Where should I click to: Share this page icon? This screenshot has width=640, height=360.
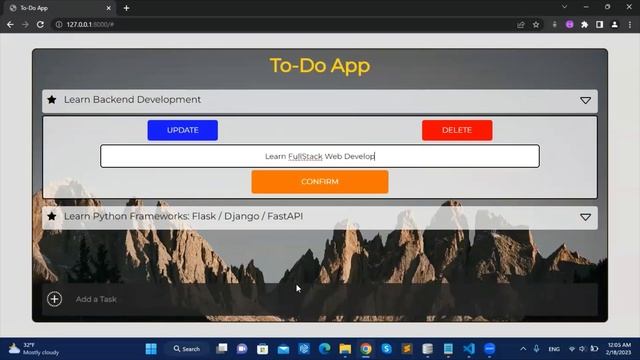(520, 25)
